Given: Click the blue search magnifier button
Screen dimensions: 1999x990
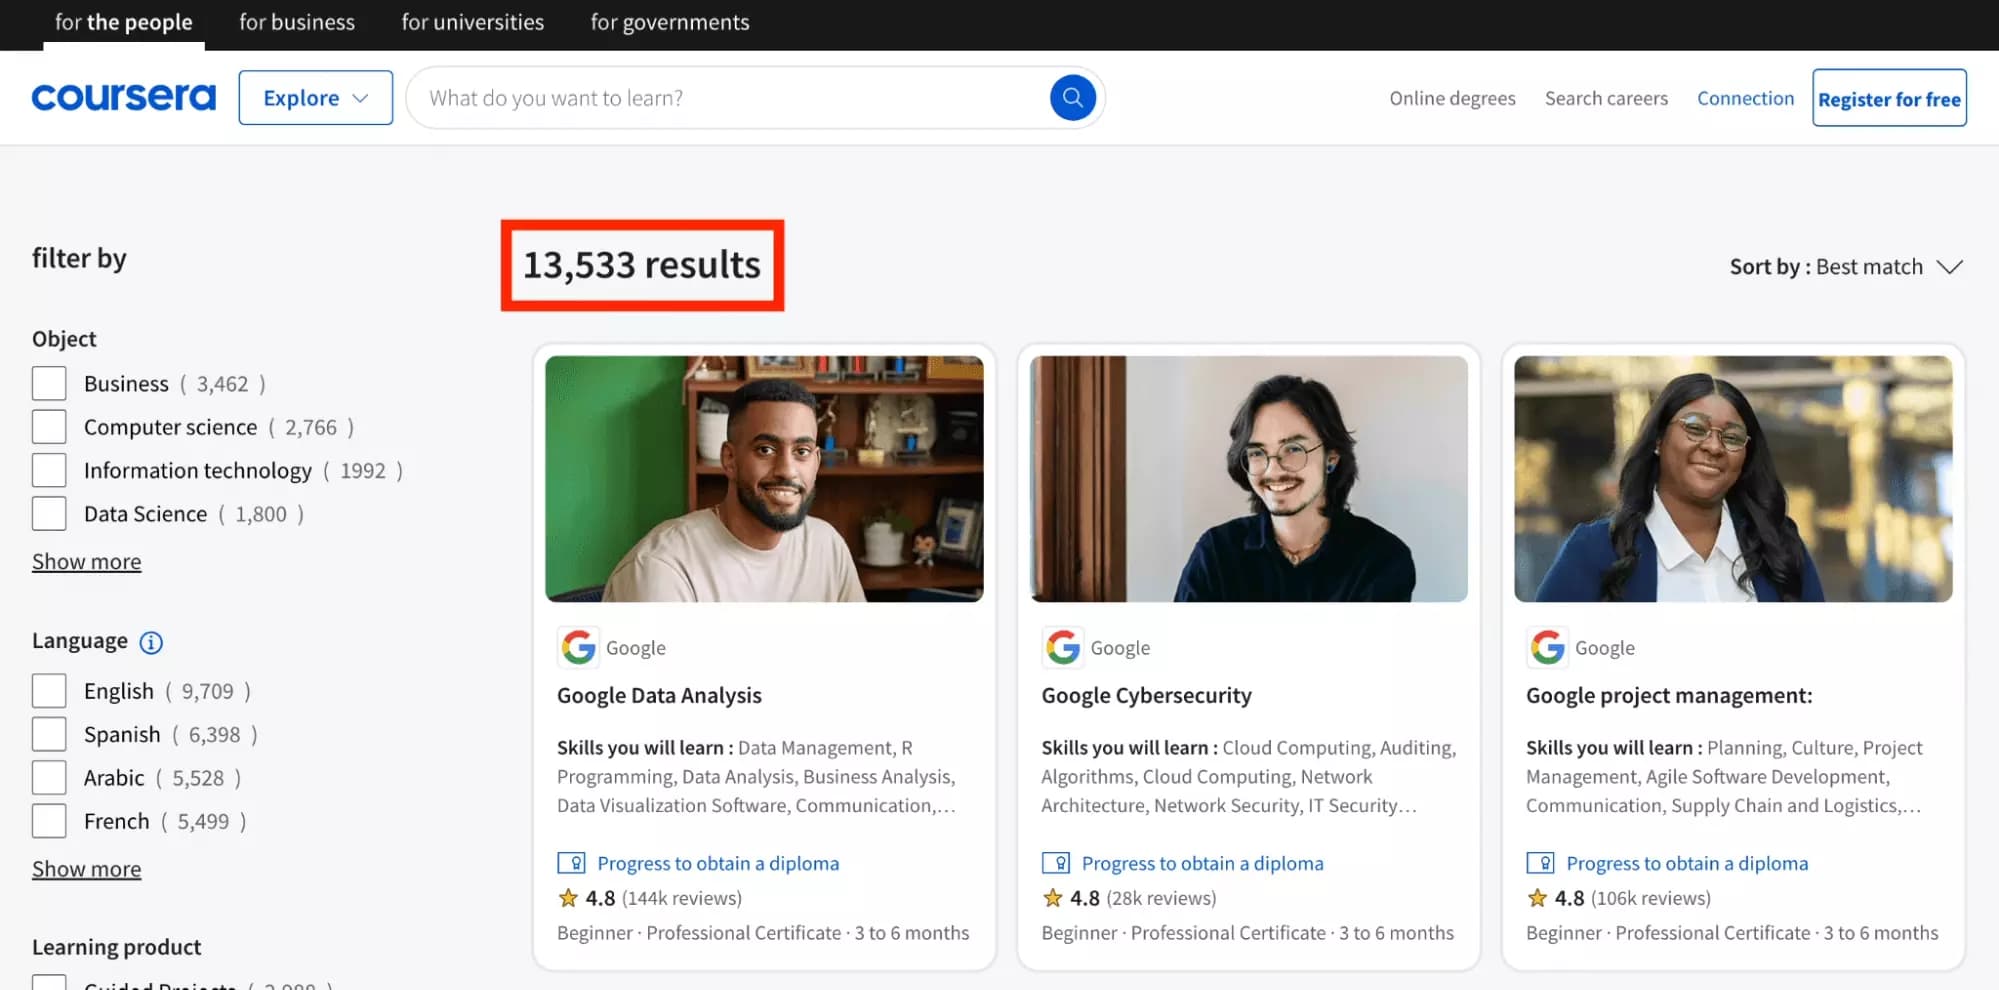Looking at the screenshot, I should (1072, 98).
